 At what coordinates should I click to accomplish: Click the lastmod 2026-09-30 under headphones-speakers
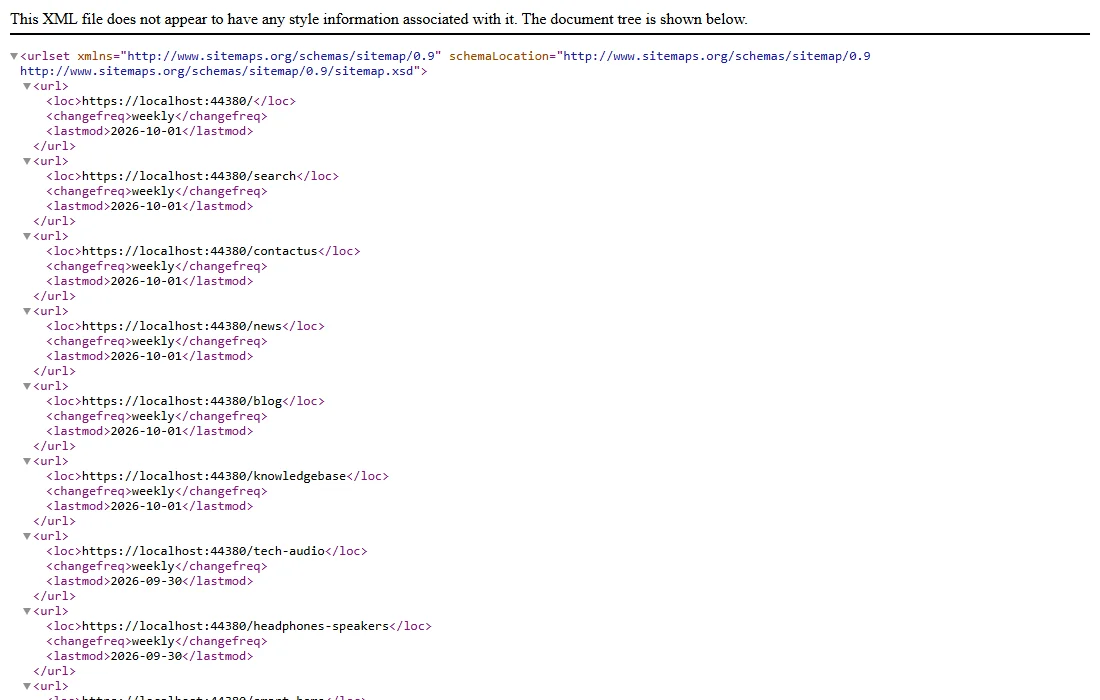click(146, 657)
